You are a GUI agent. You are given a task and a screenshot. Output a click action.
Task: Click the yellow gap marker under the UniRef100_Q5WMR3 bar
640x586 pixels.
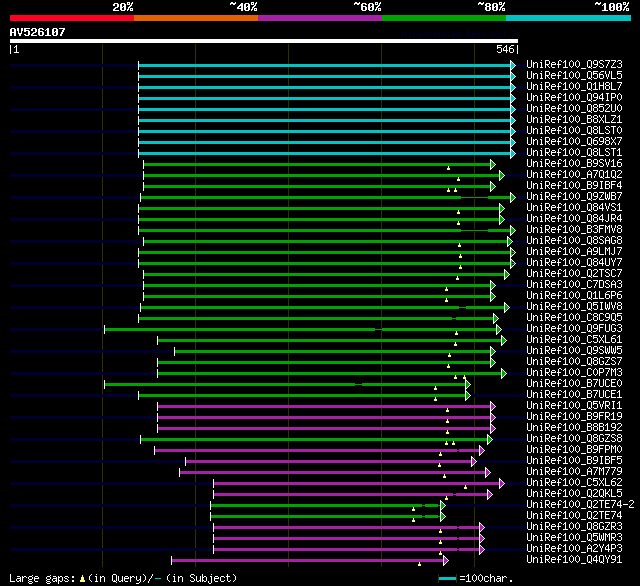point(440,542)
